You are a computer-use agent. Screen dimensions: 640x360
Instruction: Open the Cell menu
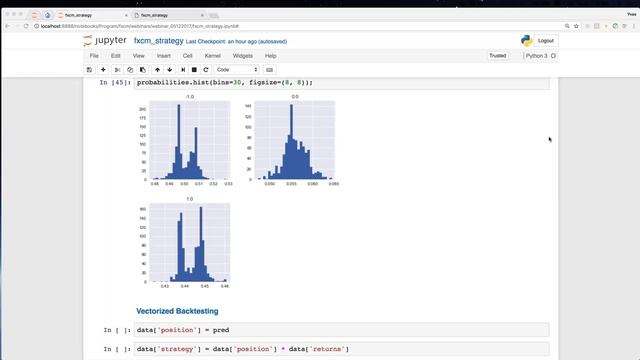(x=187, y=56)
